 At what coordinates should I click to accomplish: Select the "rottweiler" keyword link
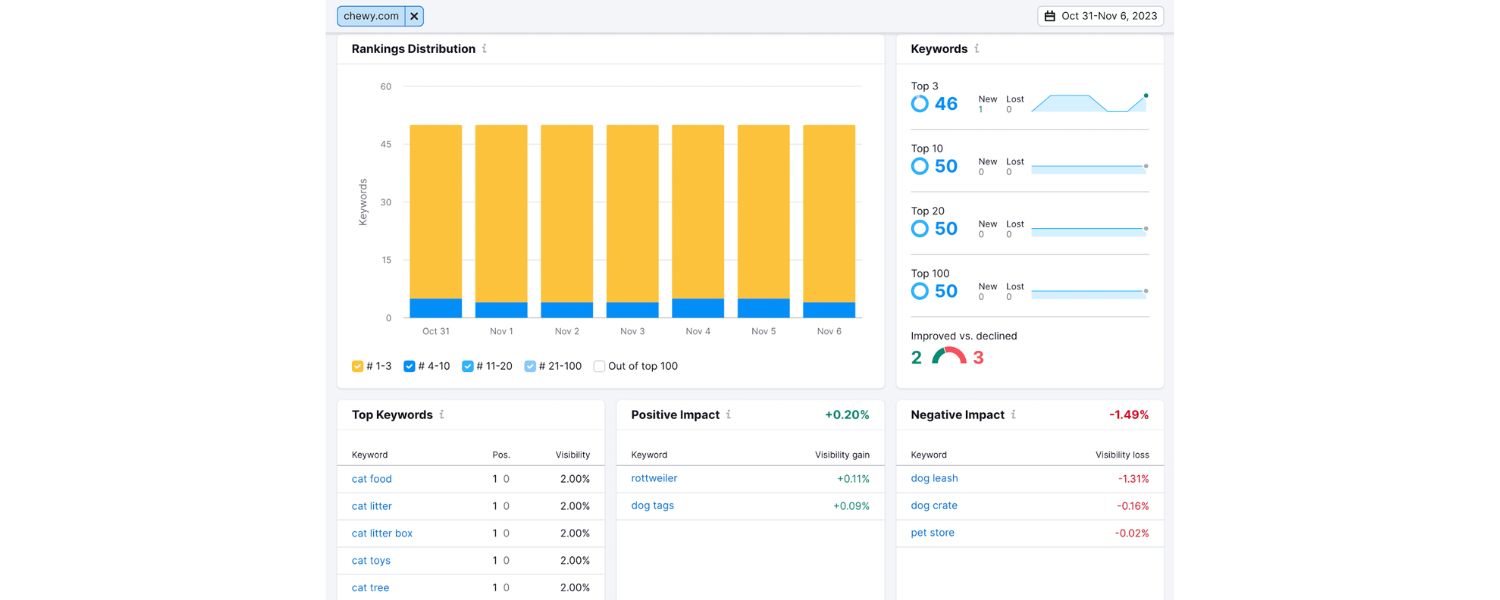click(x=654, y=478)
